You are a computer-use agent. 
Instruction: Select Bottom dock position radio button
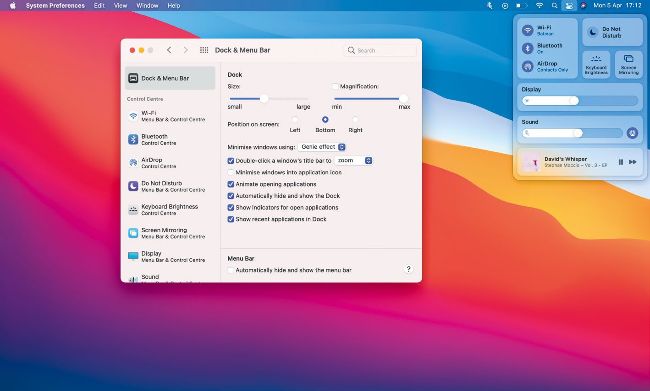click(325, 119)
